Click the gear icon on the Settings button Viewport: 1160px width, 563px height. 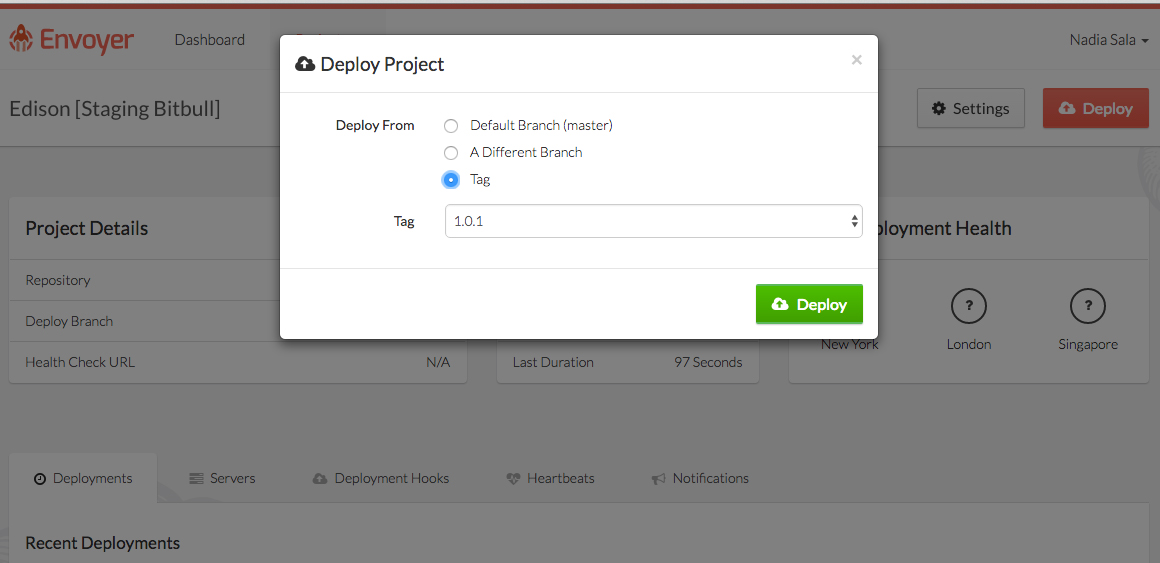coord(939,109)
